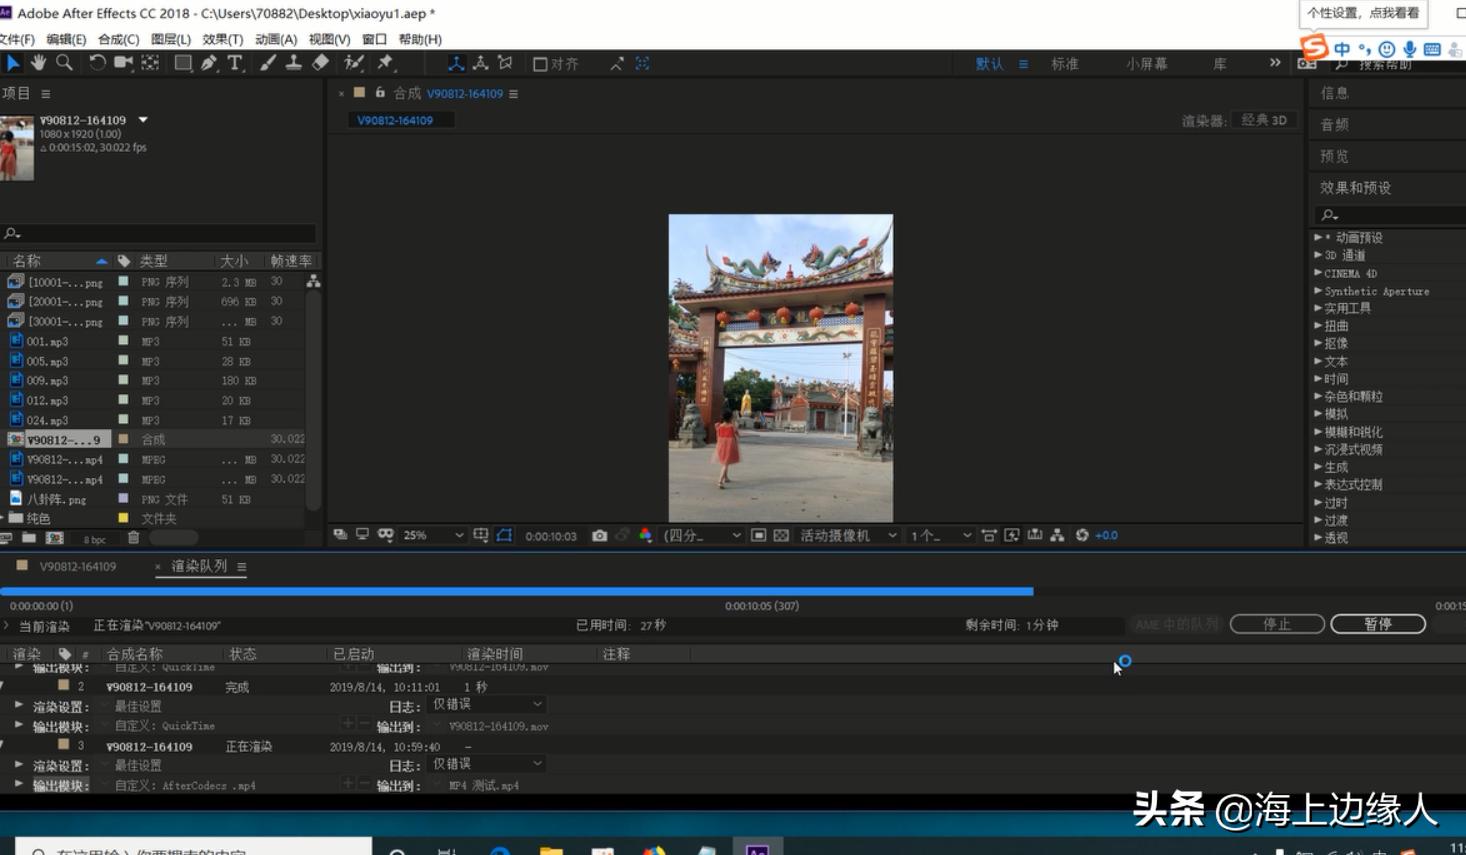Select the Hand tool
This screenshot has width=1466, height=855.
pyautogui.click(x=38, y=63)
